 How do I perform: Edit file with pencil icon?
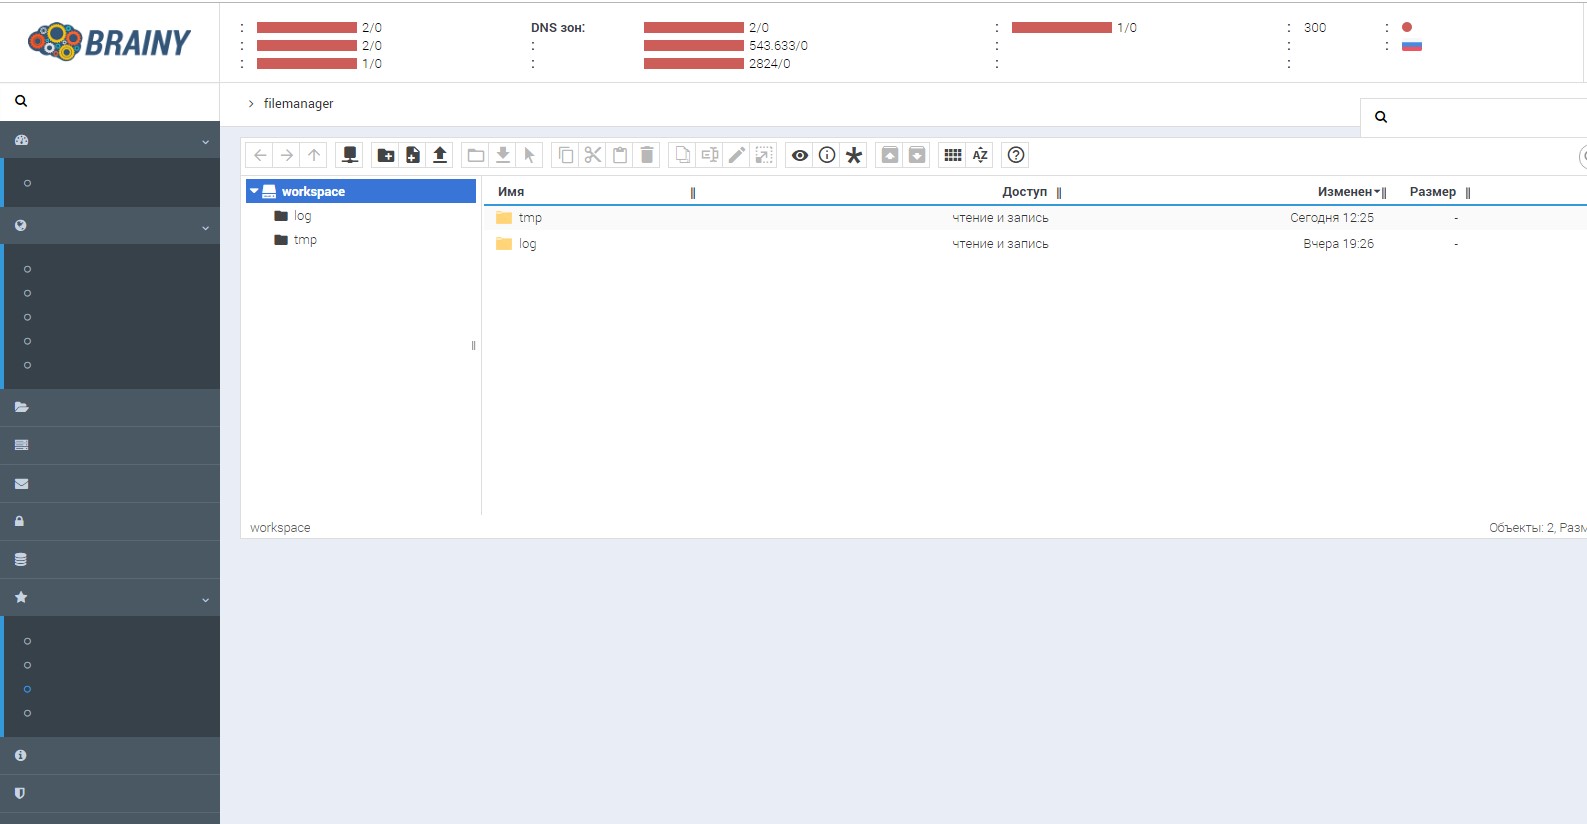(737, 155)
